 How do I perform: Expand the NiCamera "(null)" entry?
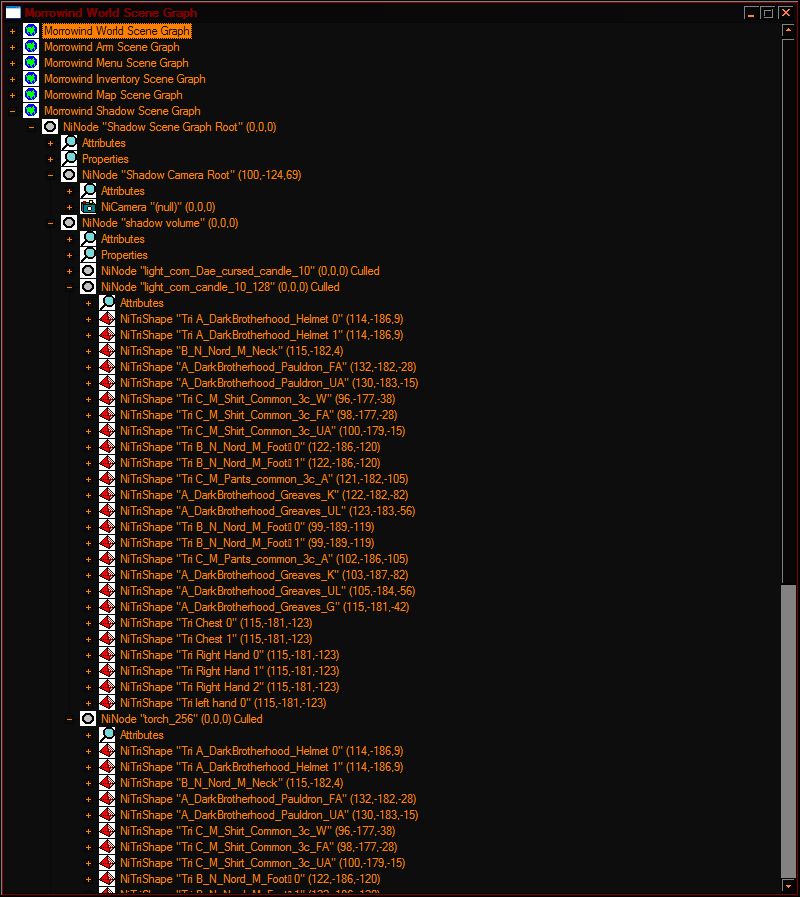coord(69,207)
